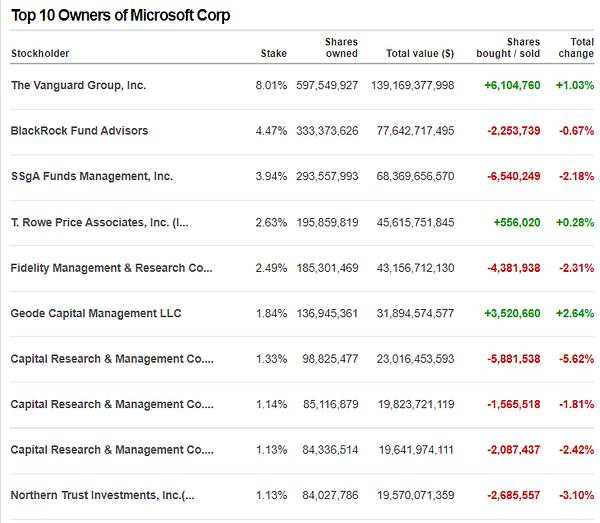Click the 3.94% stake value
This screenshot has height=523, width=600.
271,176
